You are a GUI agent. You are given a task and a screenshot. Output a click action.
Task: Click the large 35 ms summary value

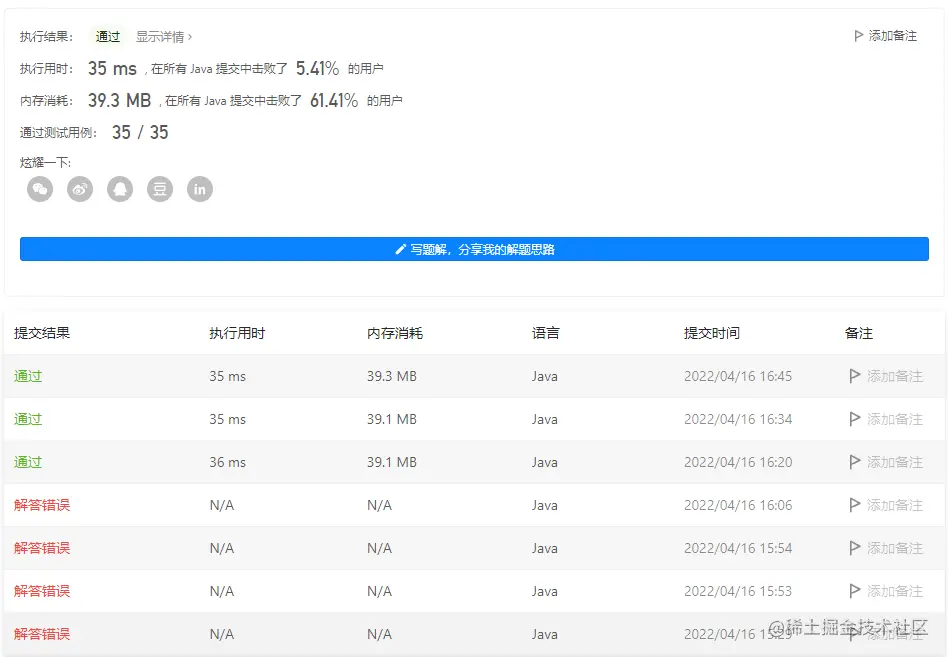tap(112, 68)
